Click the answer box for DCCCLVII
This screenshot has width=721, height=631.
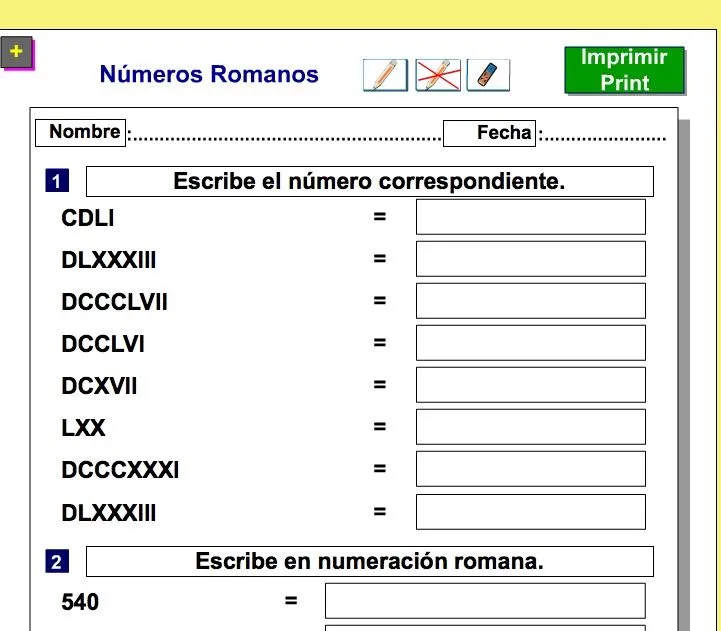coord(531,301)
